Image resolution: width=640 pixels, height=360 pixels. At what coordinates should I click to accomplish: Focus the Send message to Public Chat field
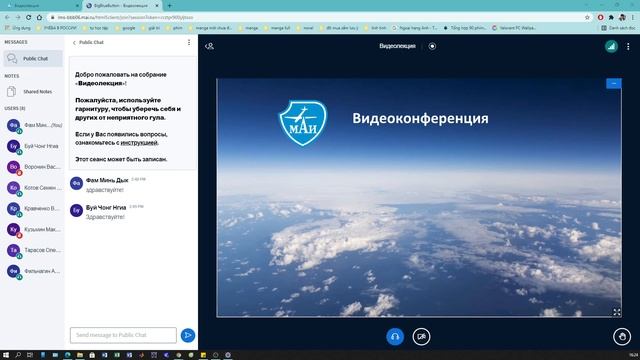point(123,335)
